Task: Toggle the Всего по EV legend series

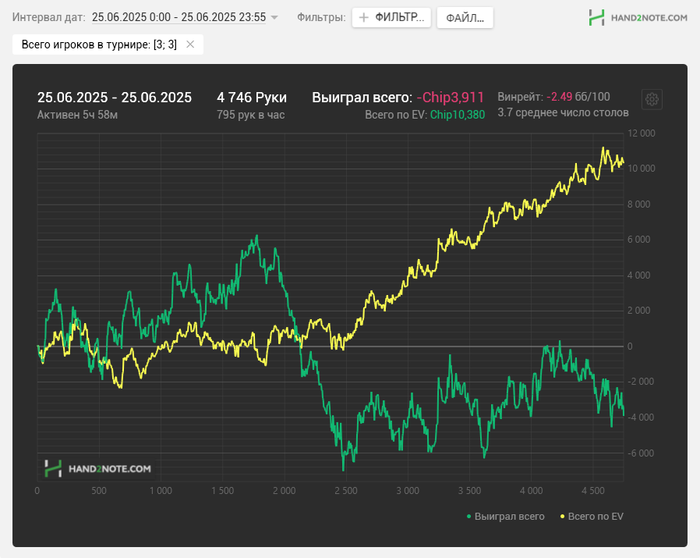Action: (592, 516)
